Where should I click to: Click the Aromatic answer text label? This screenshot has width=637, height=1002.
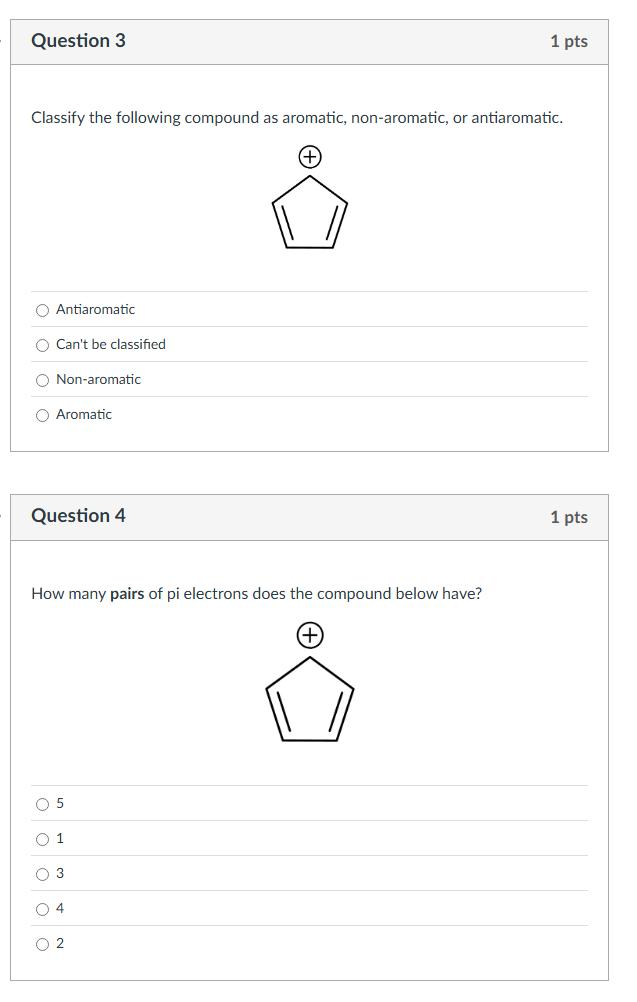[x=83, y=415]
